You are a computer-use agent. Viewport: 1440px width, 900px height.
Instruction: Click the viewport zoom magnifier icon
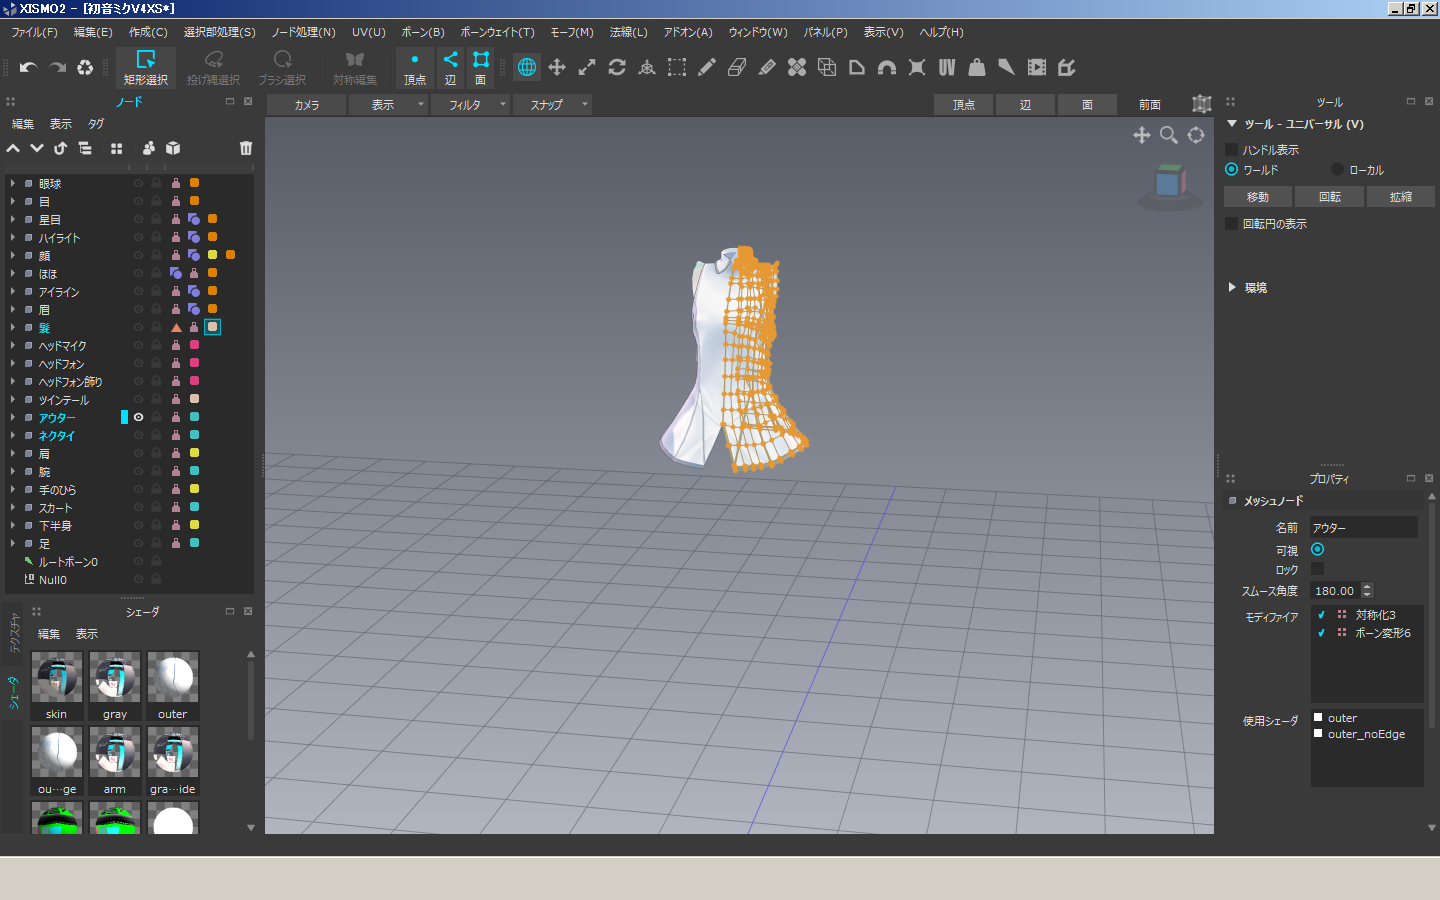pyautogui.click(x=1168, y=135)
